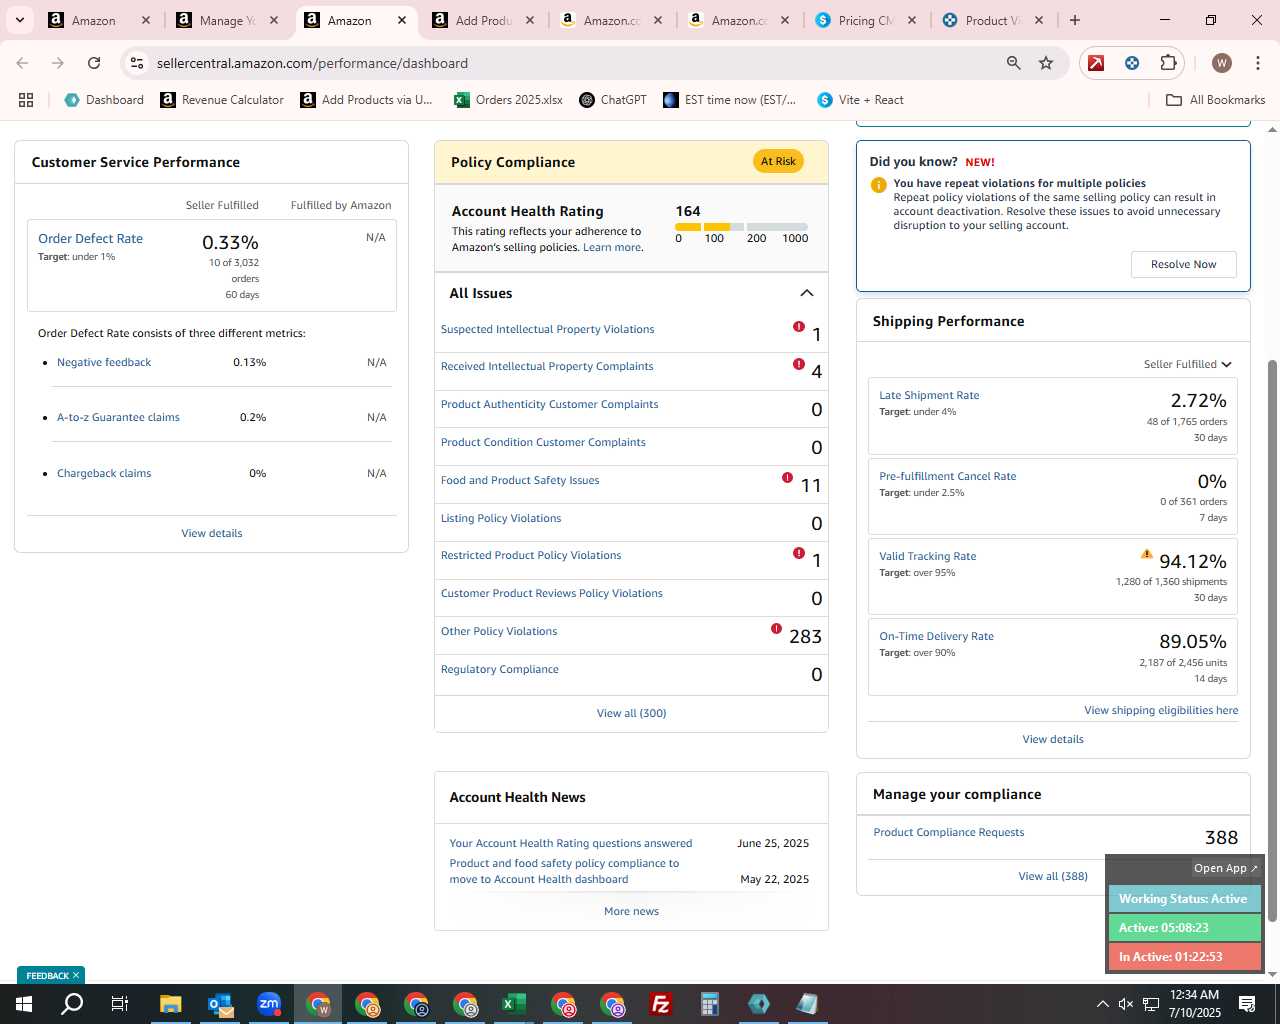1280x1024 pixels.
Task: Add a new browser tab
Action: click(x=1075, y=20)
